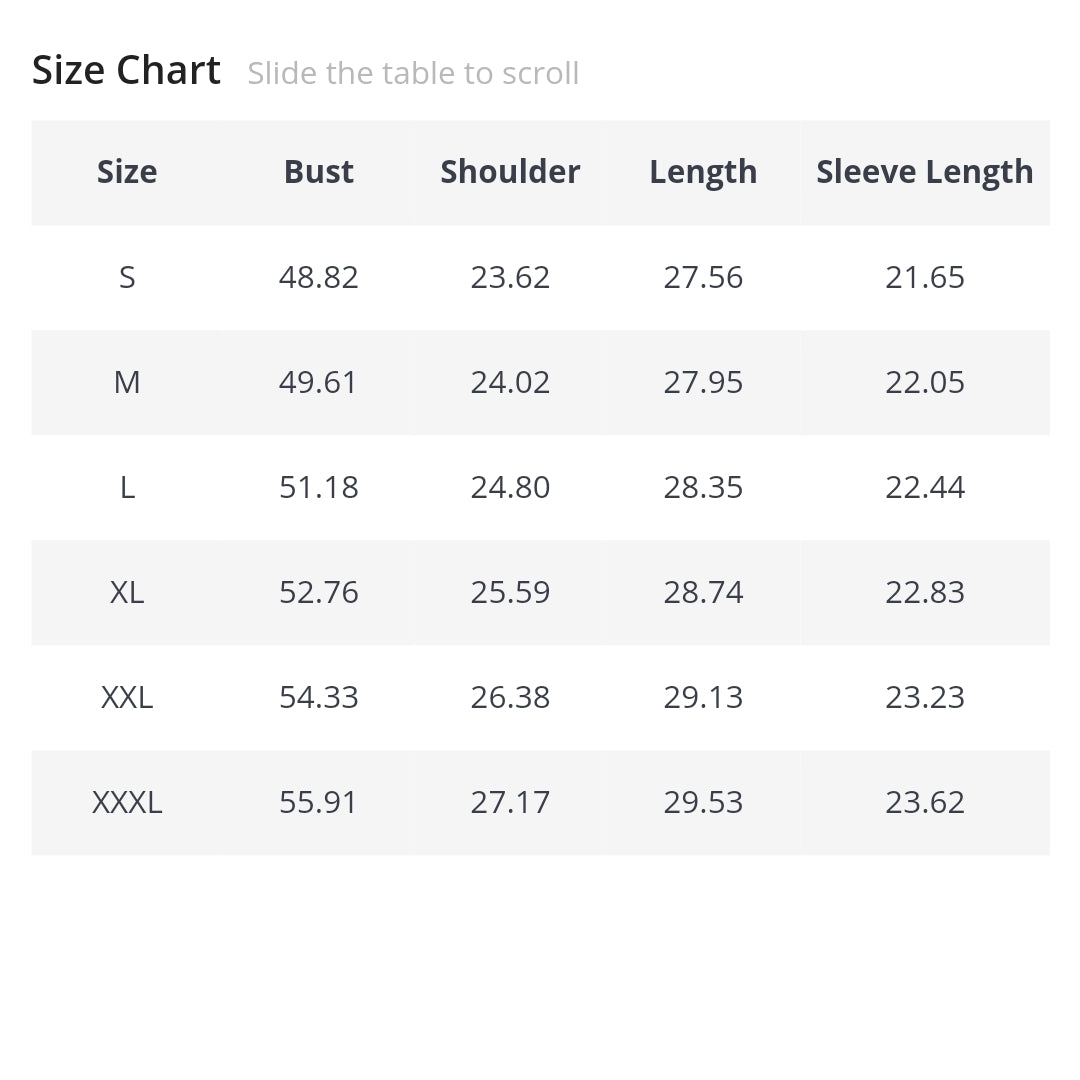Click the bust value 48.82

pyautogui.click(x=318, y=277)
